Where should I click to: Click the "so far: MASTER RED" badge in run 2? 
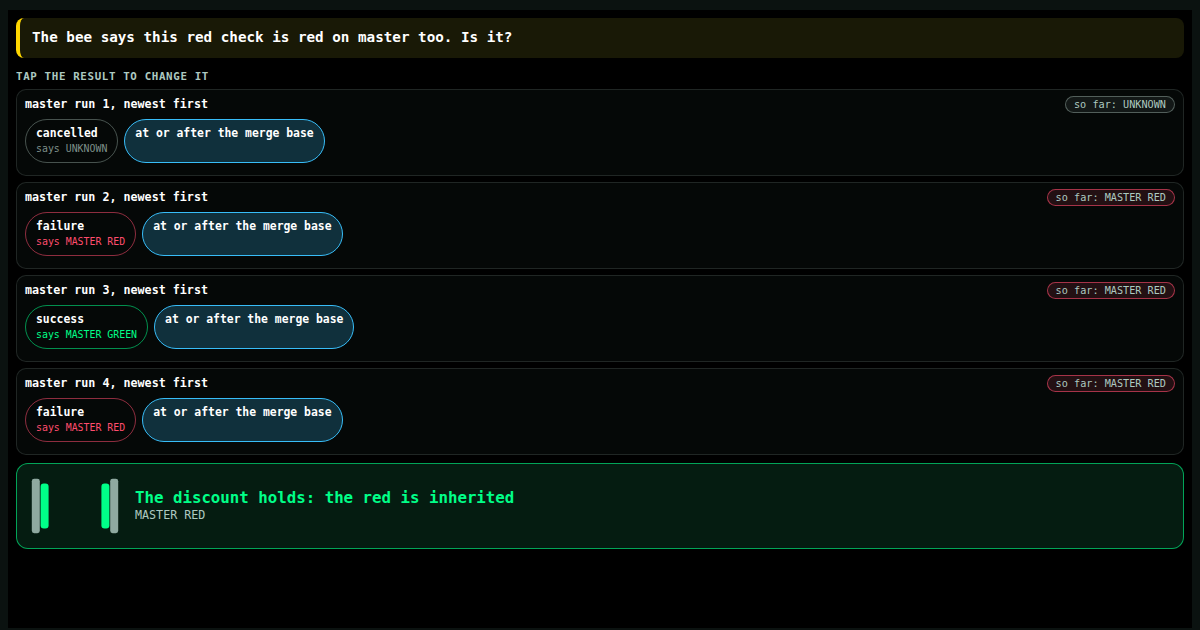(x=1111, y=197)
